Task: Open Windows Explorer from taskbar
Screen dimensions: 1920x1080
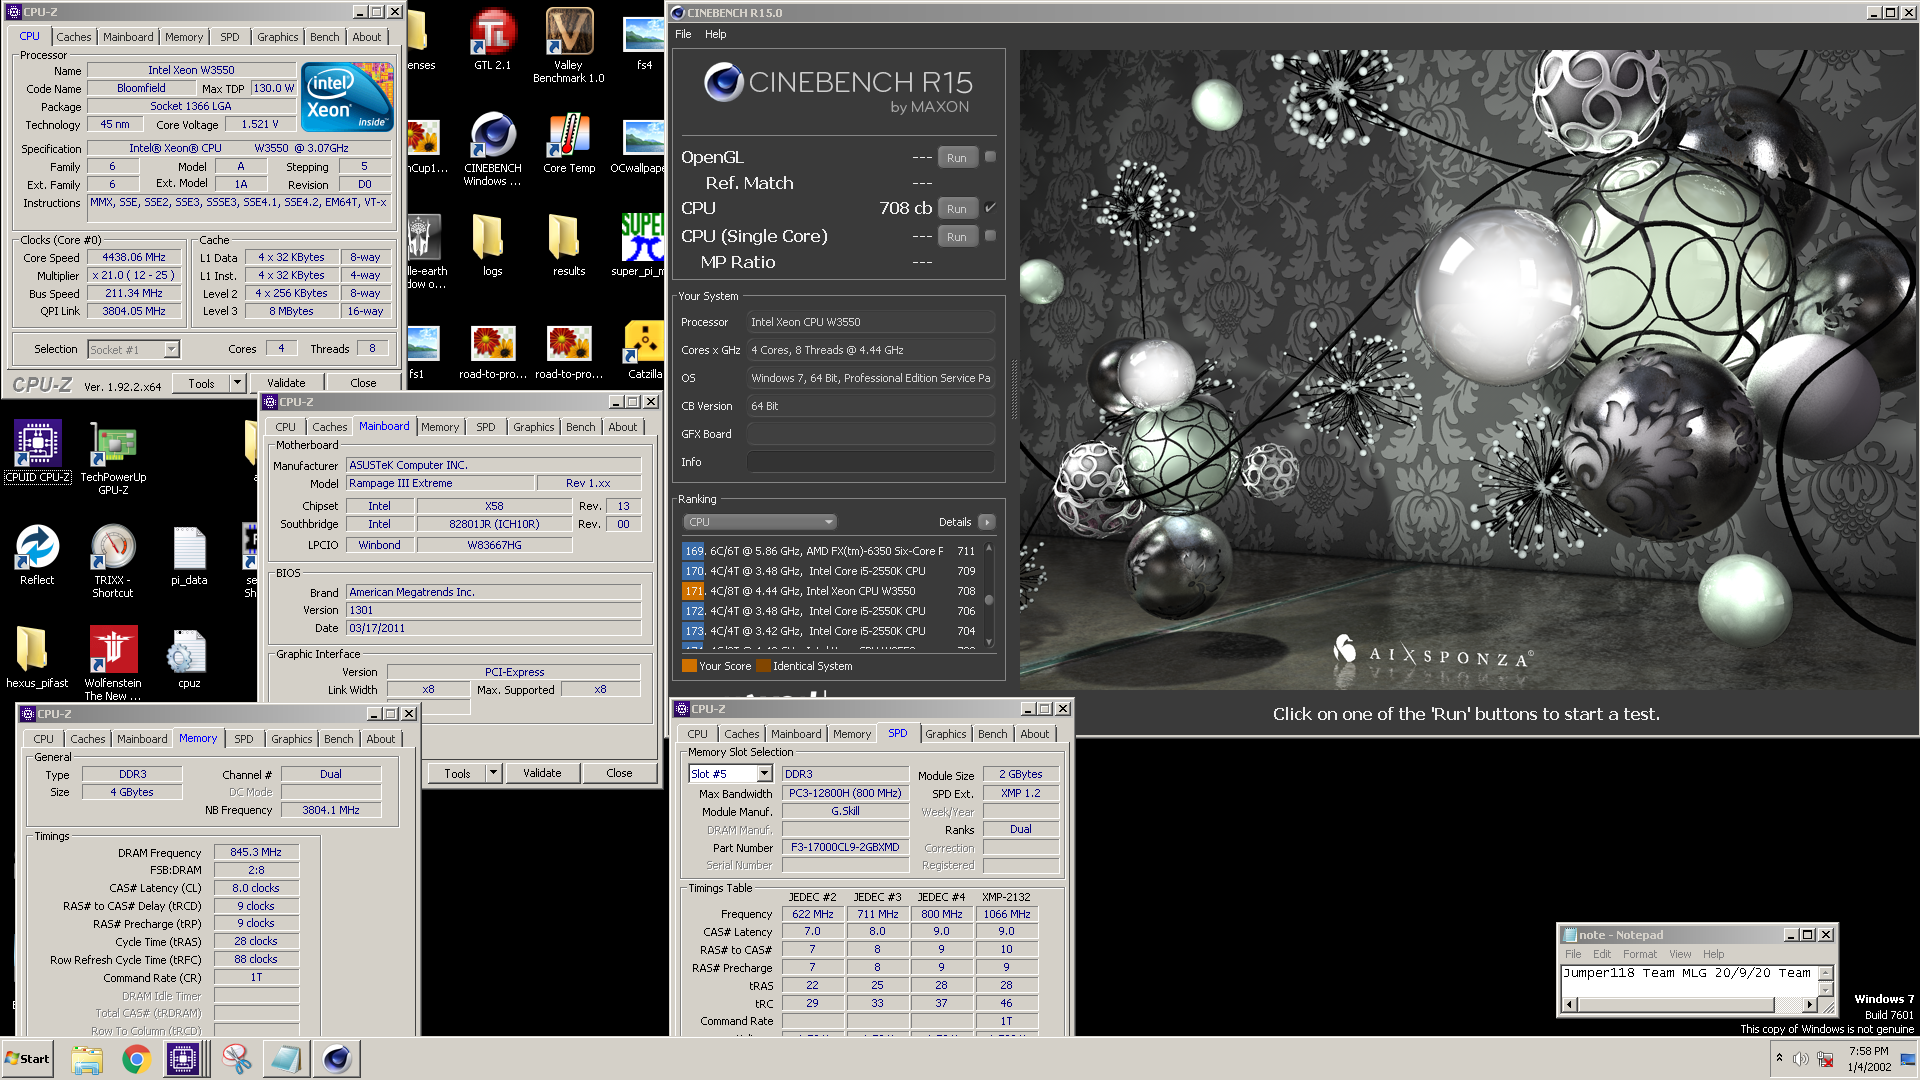Action: click(x=87, y=1059)
